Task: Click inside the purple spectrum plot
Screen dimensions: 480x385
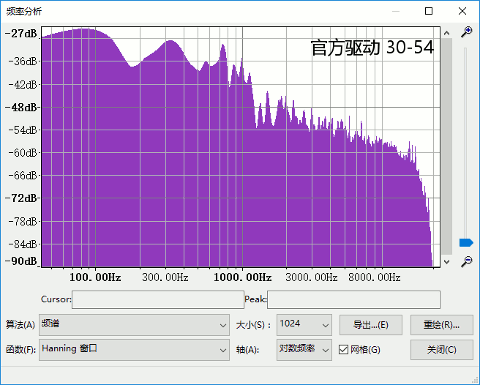Action: pos(240,147)
